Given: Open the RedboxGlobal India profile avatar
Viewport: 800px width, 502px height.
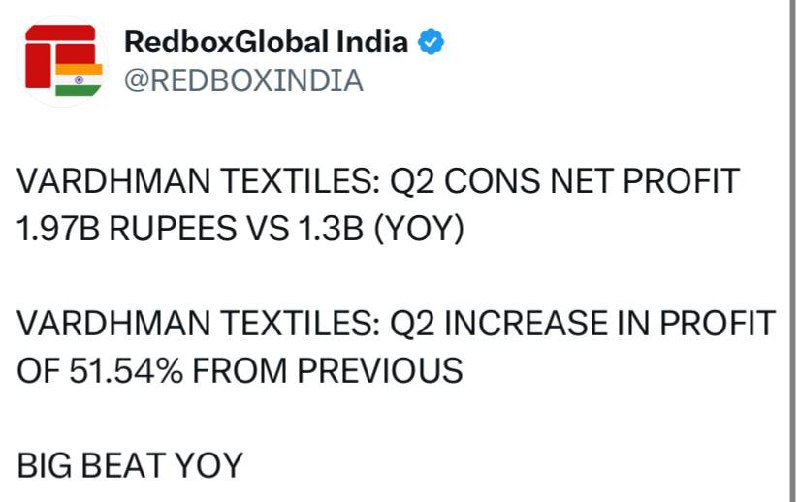Looking at the screenshot, I should pos(63,61).
